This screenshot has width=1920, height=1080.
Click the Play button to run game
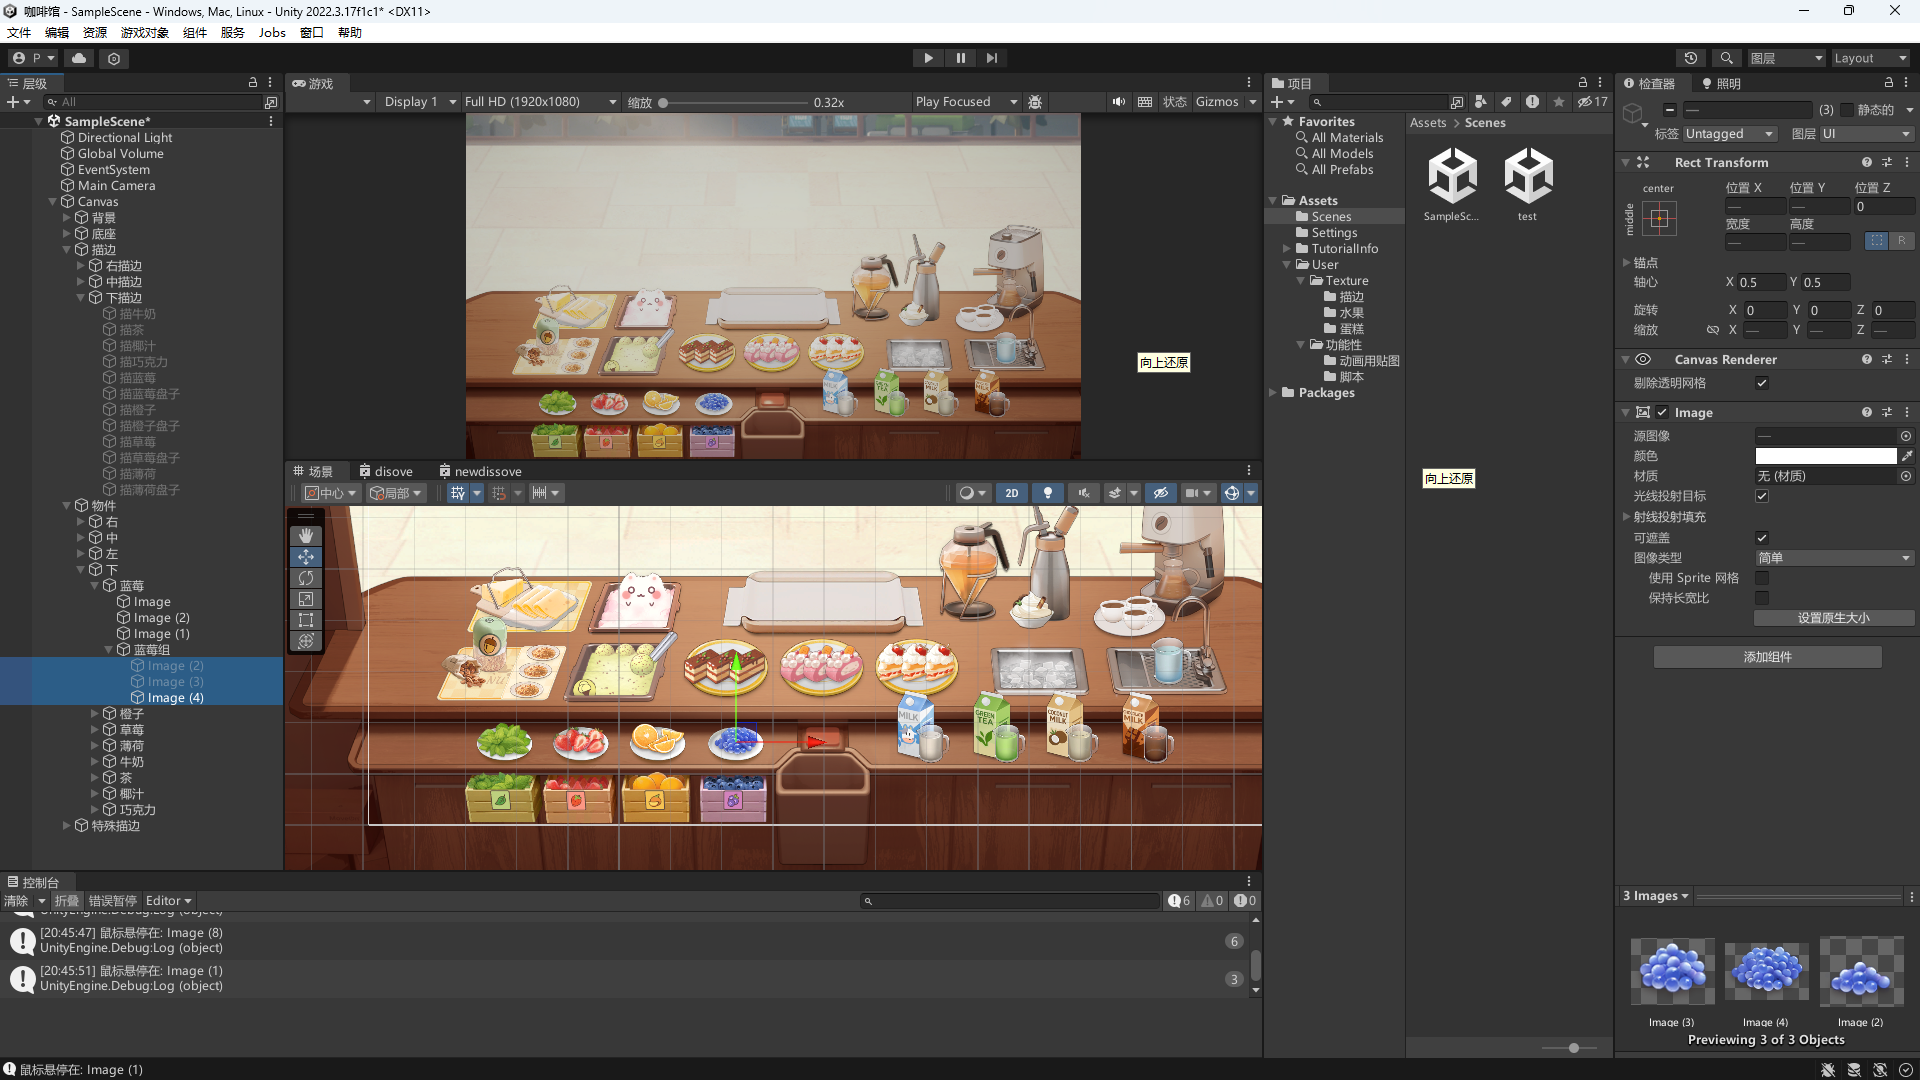click(928, 58)
